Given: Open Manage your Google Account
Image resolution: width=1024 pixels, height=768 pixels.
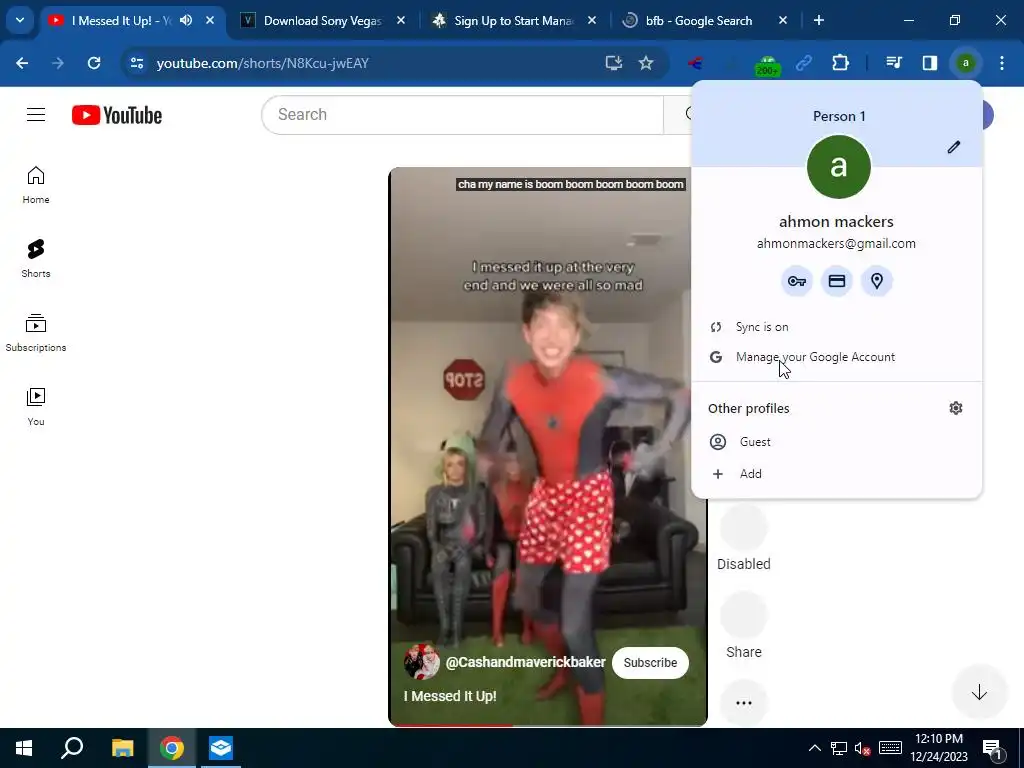Looking at the screenshot, I should click(837, 357).
